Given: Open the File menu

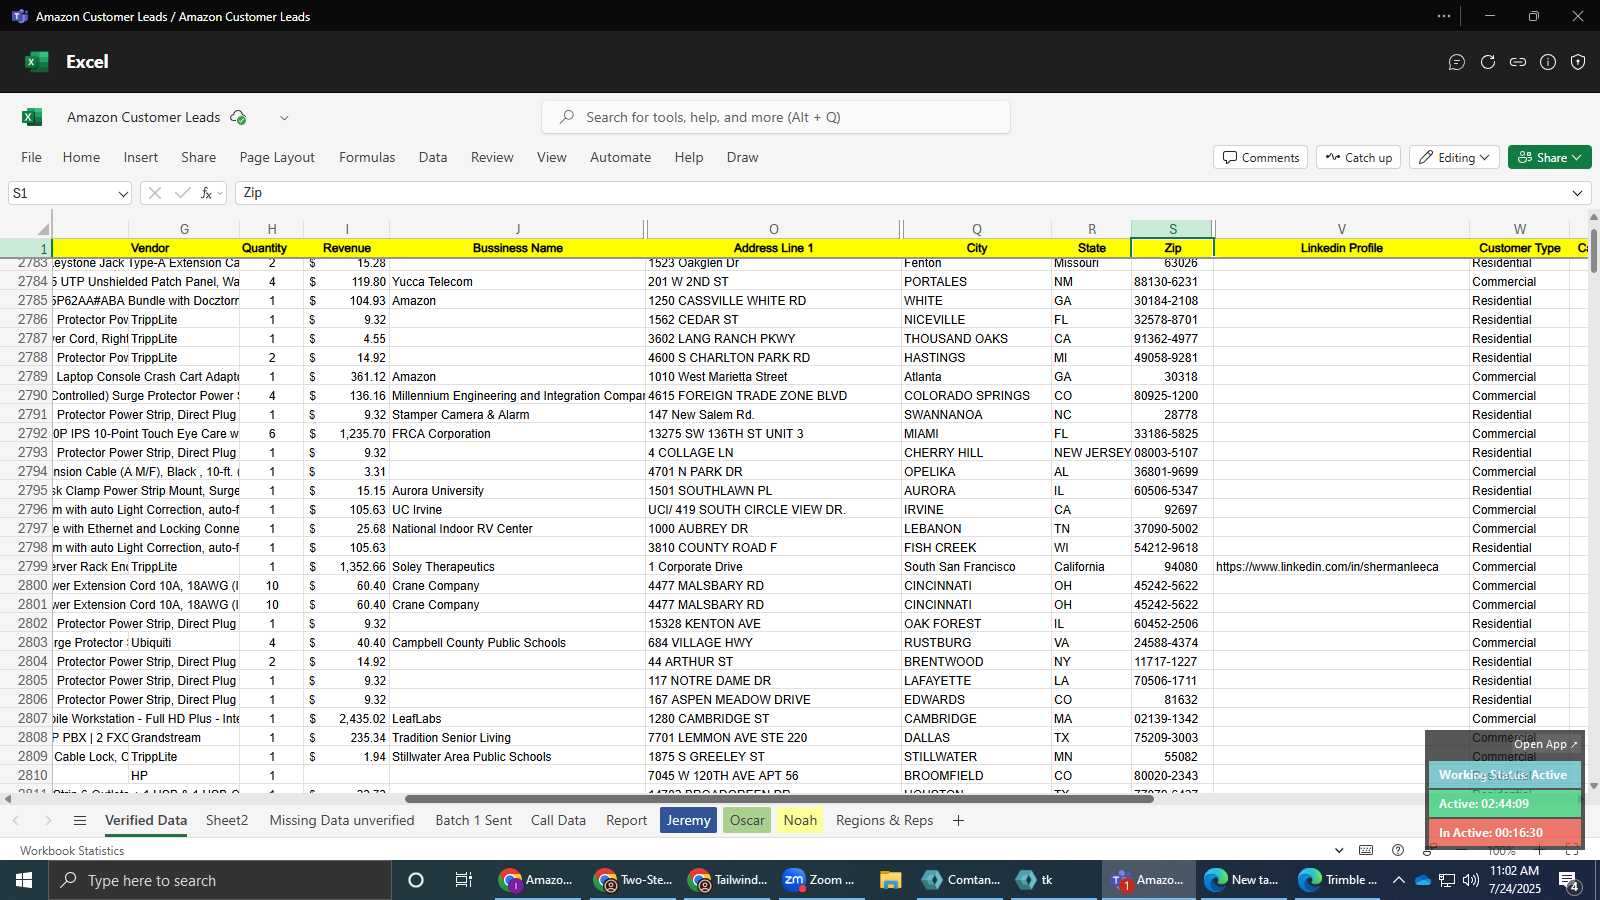Looking at the screenshot, I should tap(32, 157).
